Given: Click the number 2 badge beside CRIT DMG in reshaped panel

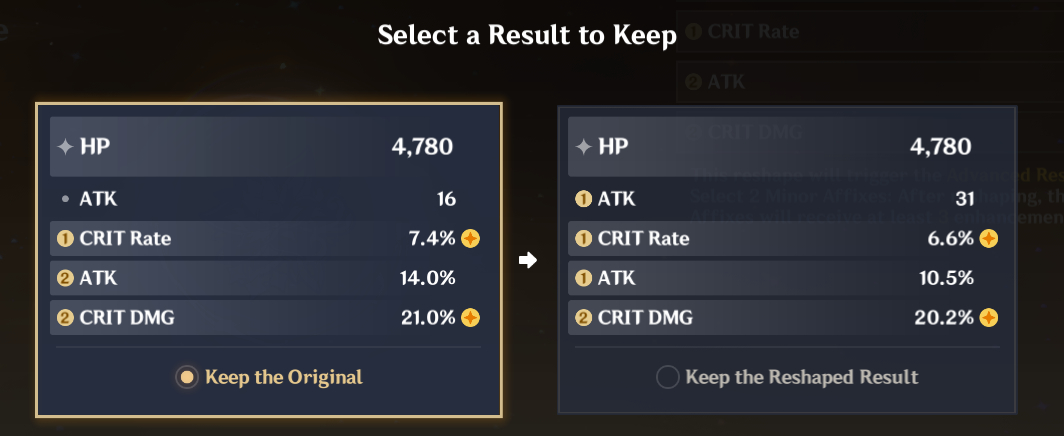Looking at the screenshot, I should tap(584, 318).
